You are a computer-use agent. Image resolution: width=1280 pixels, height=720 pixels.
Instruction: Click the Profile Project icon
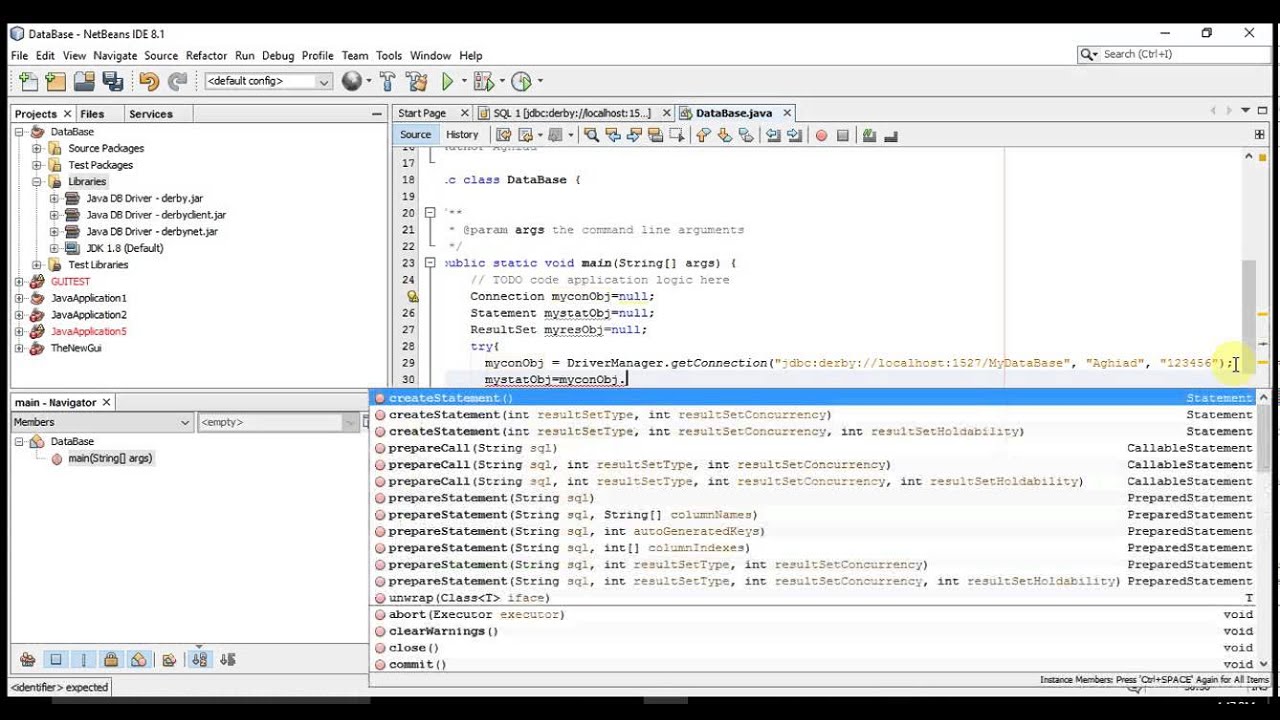pos(521,82)
